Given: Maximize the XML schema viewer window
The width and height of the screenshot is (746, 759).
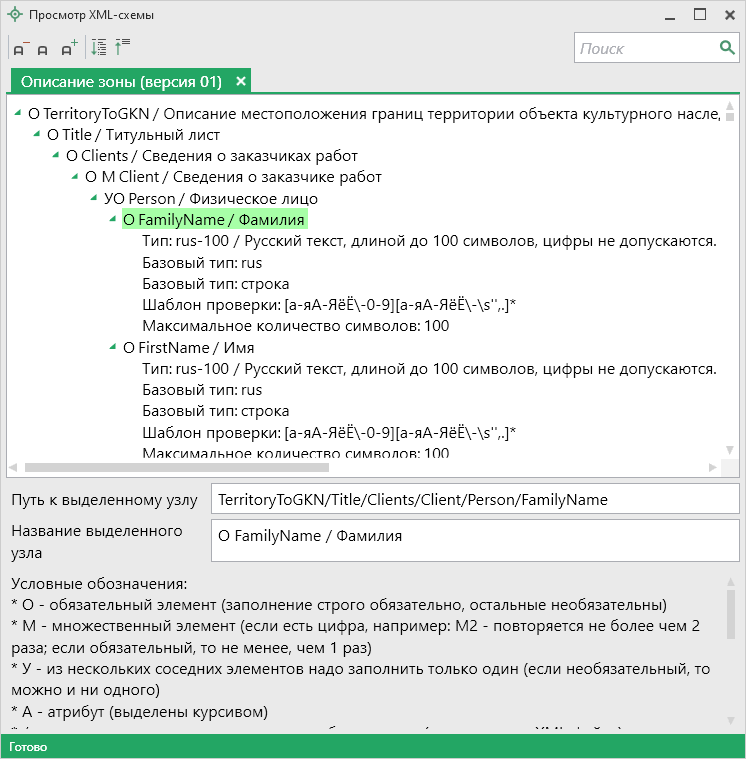Looking at the screenshot, I should tap(700, 15).
